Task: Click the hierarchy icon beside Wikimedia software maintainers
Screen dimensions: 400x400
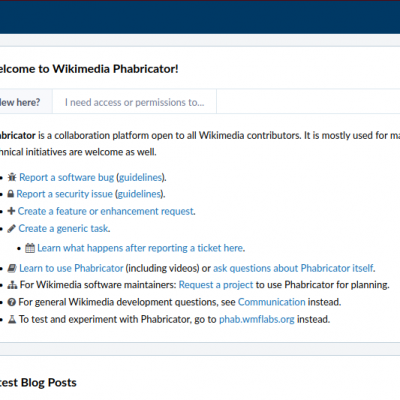Action: click(12, 285)
